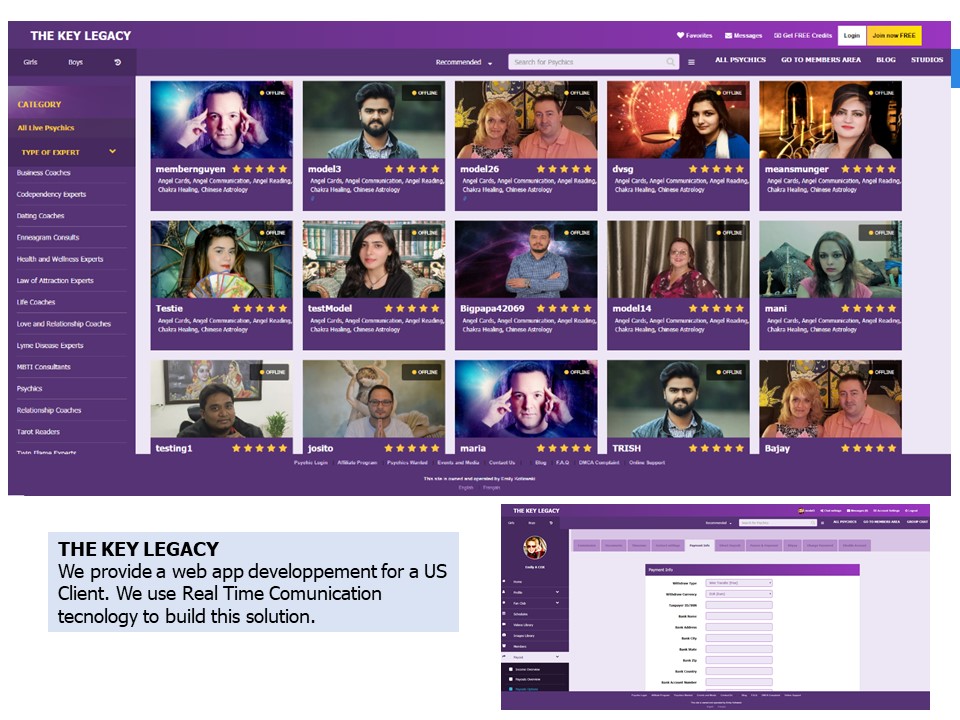The height and width of the screenshot is (720, 960).
Task: Open Messages envelope link
Action: (743, 36)
